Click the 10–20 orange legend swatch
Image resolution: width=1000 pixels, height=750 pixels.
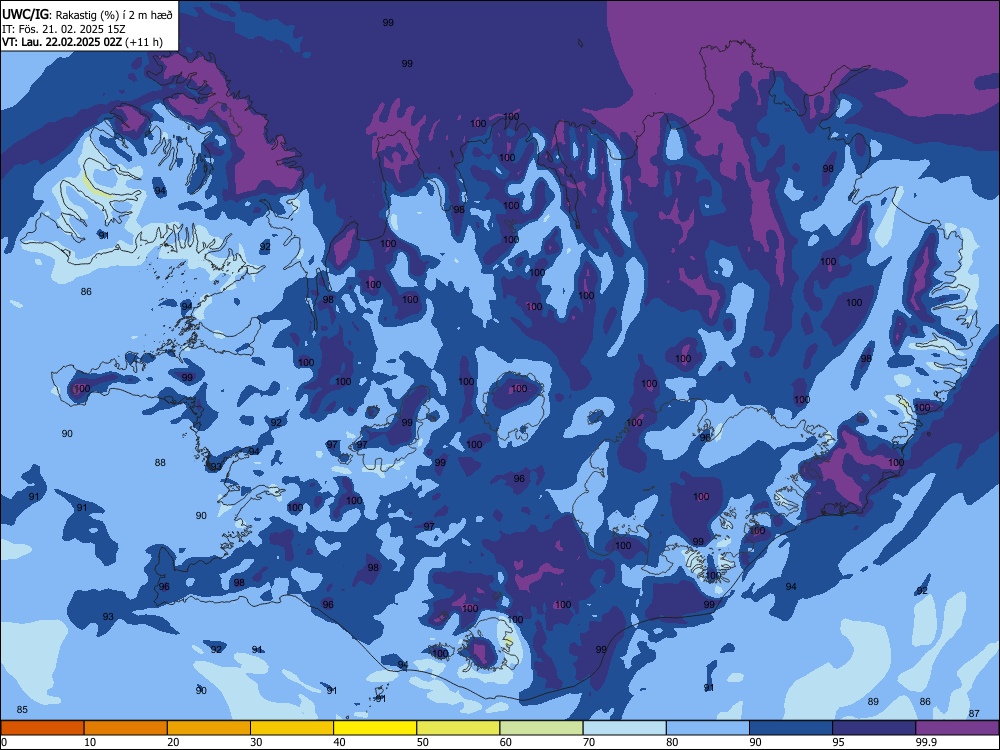pyautogui.click(x=126, y=728)
